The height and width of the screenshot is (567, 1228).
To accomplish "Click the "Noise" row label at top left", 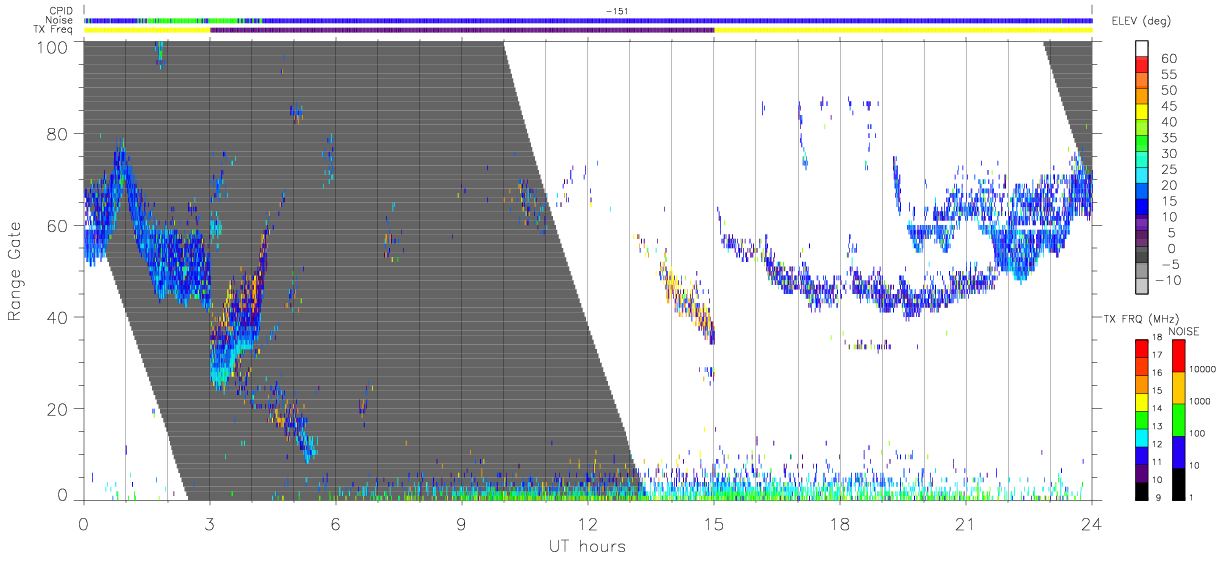I will tap(58, 20).
